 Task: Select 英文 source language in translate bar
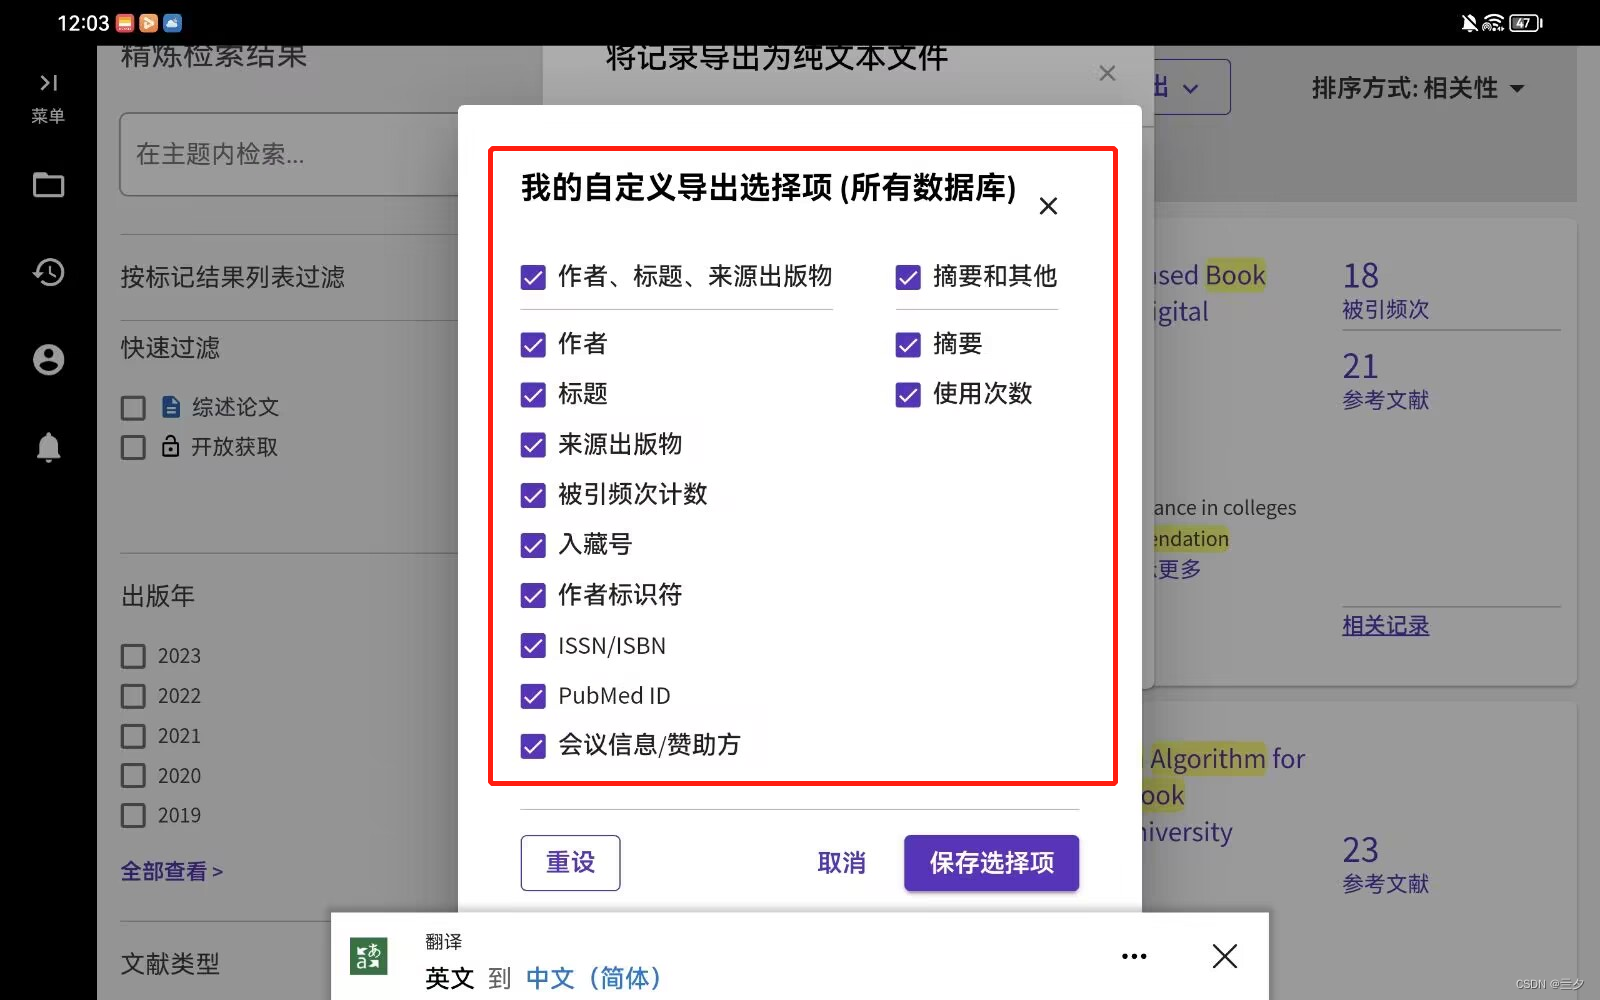[449, 977]
